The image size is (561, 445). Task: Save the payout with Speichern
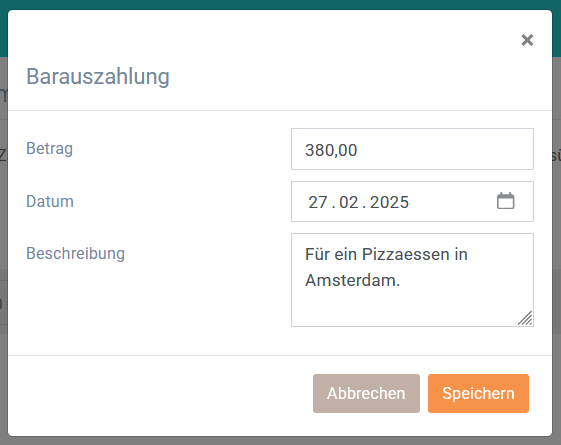tap(478, 393)
